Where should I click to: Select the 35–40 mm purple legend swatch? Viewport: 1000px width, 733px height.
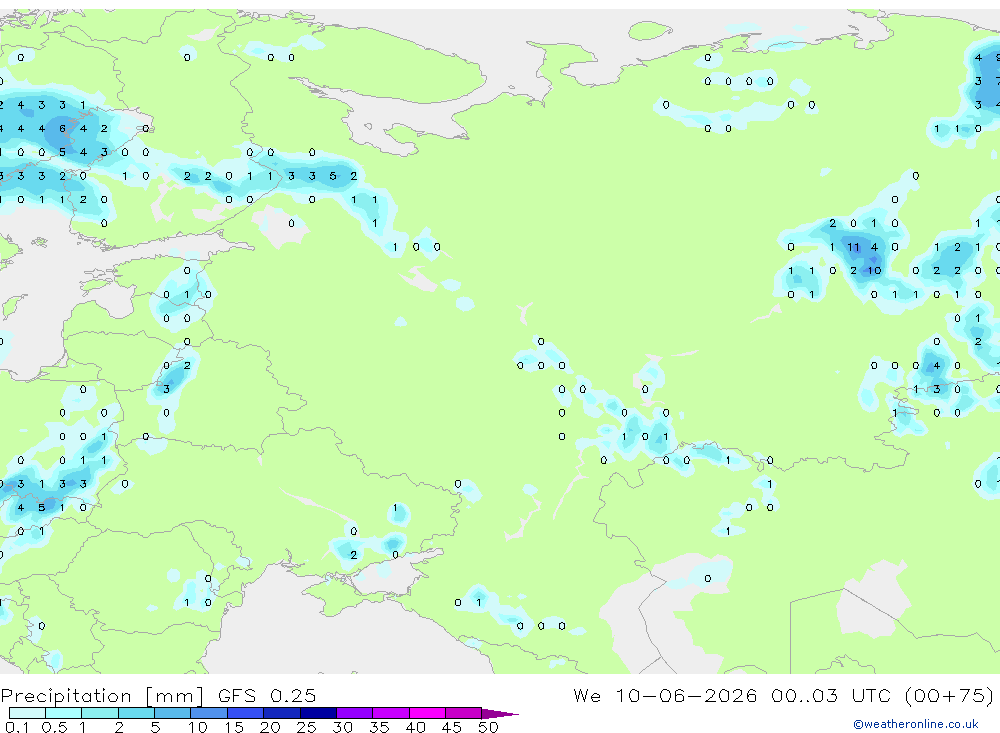pyautogui.click(x=391, y=713)
